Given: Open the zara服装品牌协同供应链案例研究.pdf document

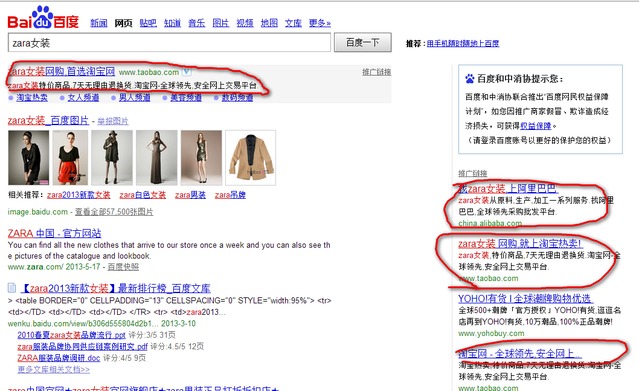Looking at the screenshot, I should coord(82,347).
